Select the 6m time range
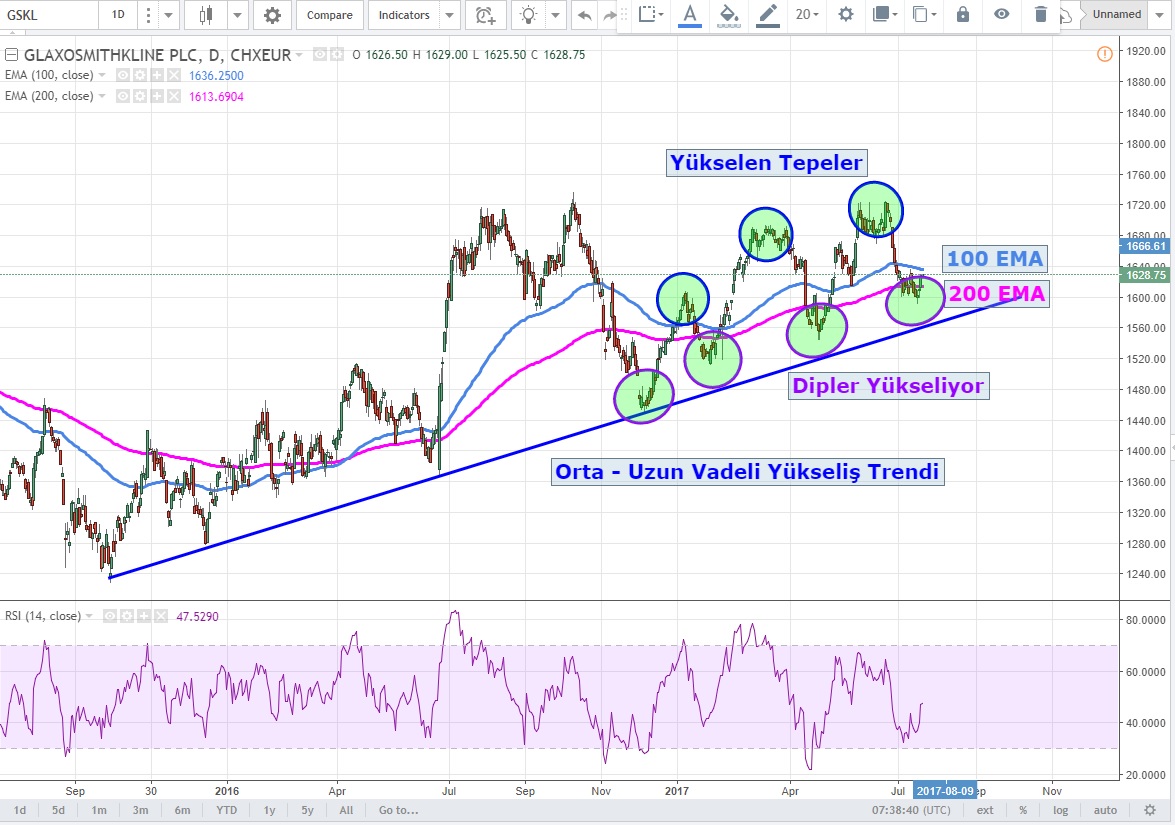 click(x=182, y=809)
